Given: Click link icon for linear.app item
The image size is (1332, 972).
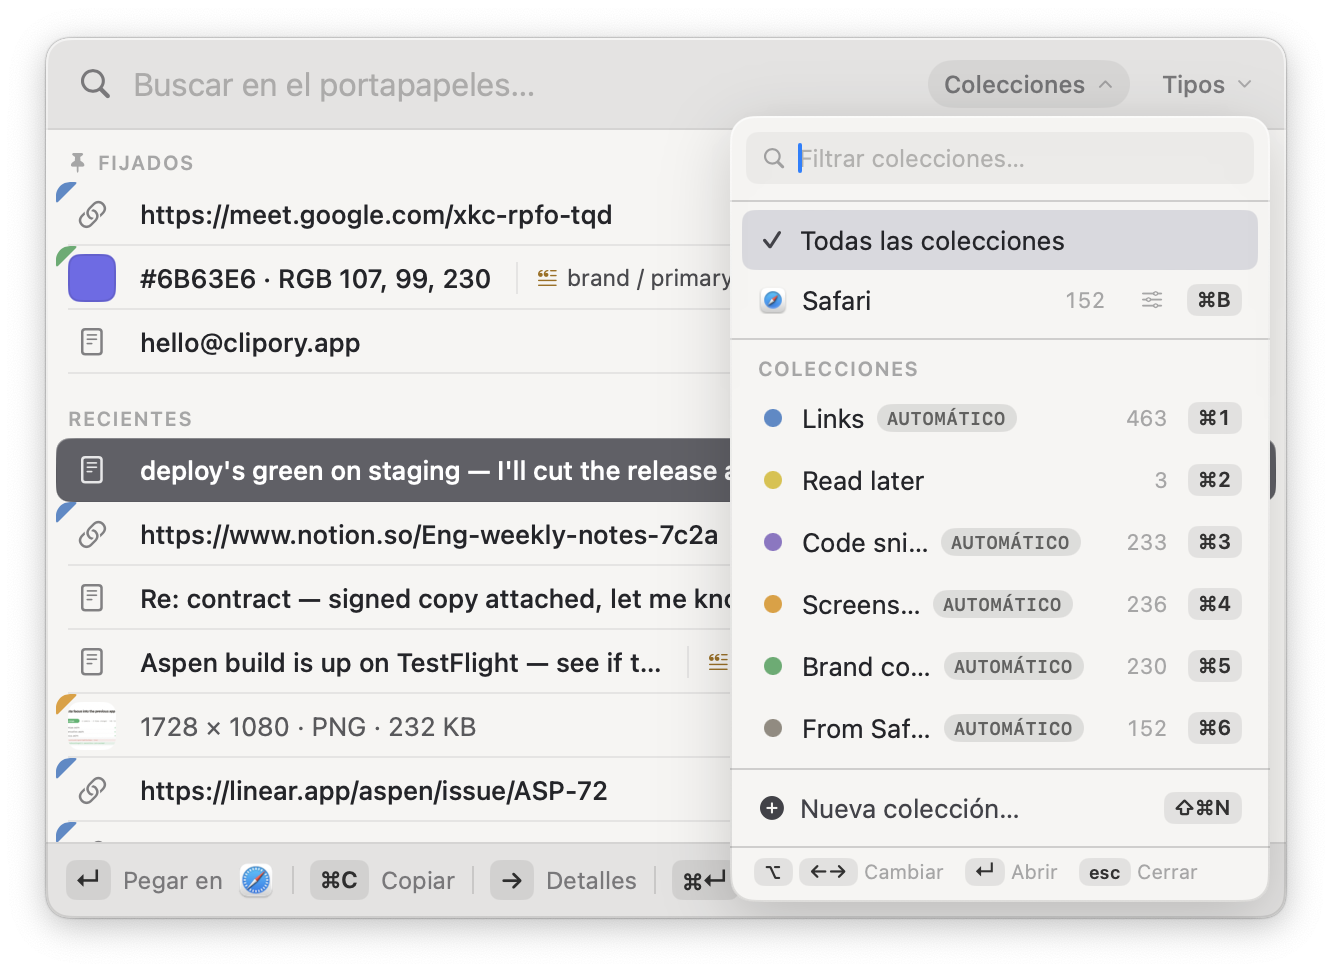Looking at the screenshot, I should 92,790.
